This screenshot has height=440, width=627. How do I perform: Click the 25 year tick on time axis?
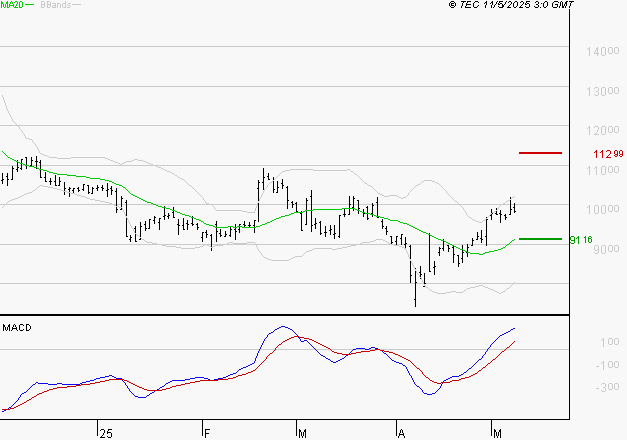coord(106,434)
